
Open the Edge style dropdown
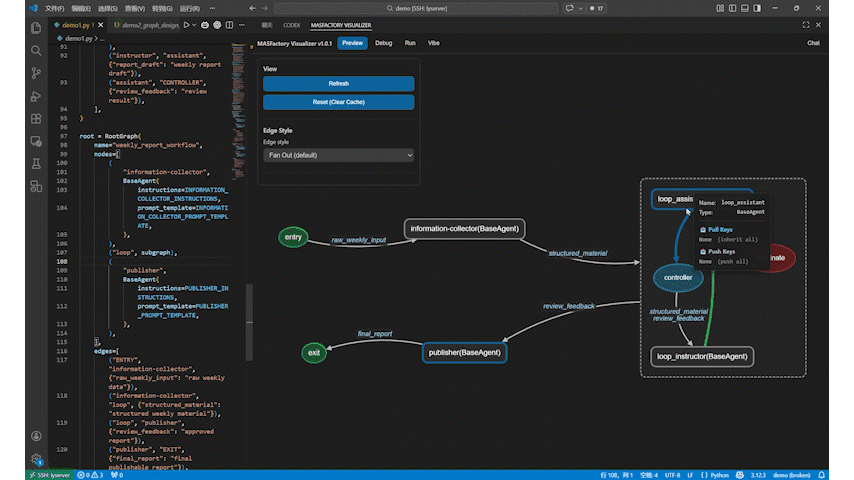tap(338, 155)
